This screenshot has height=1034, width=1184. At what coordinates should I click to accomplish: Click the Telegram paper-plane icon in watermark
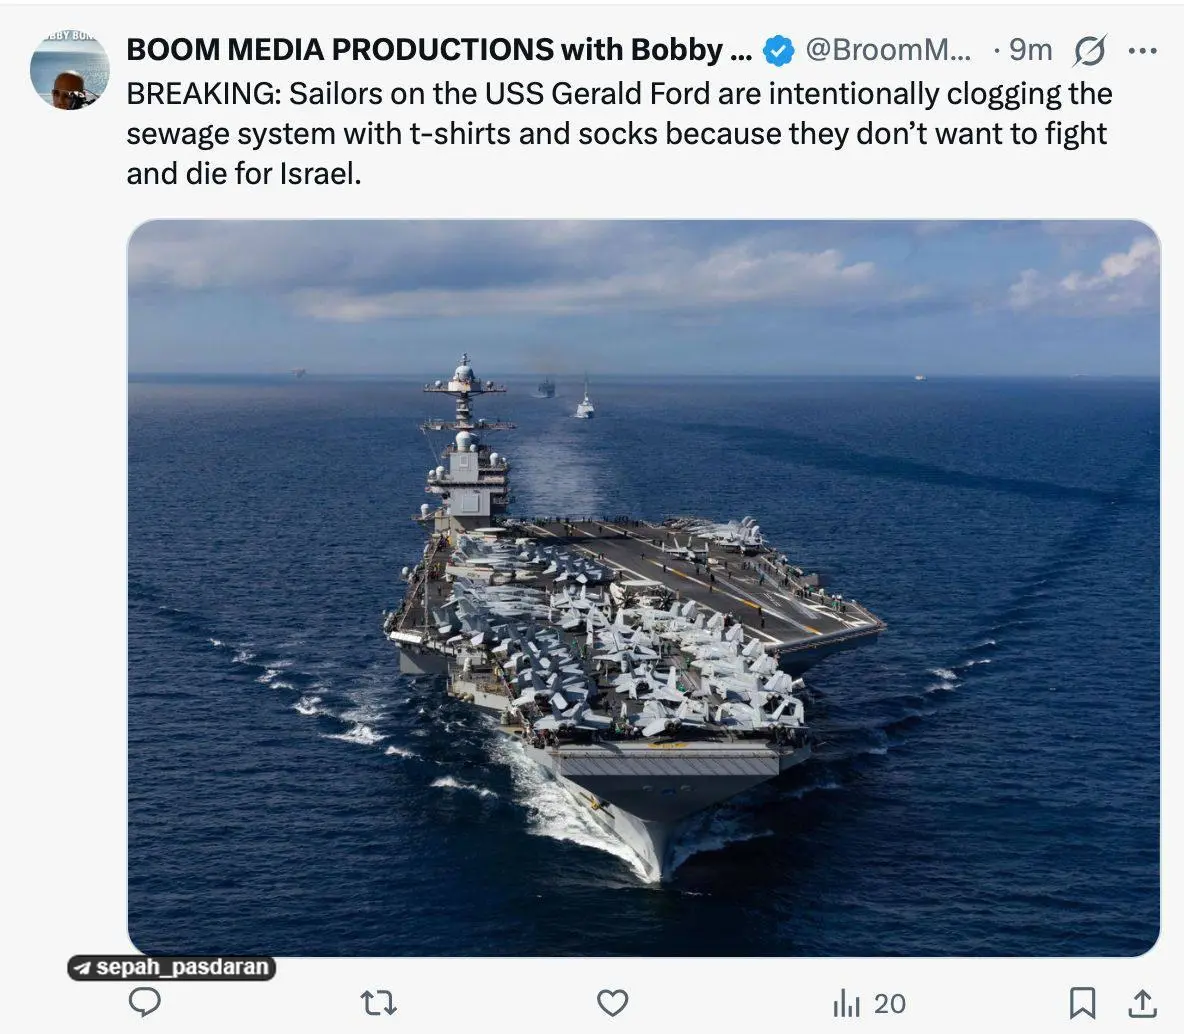pyautogui.click(x=84, y=968)
